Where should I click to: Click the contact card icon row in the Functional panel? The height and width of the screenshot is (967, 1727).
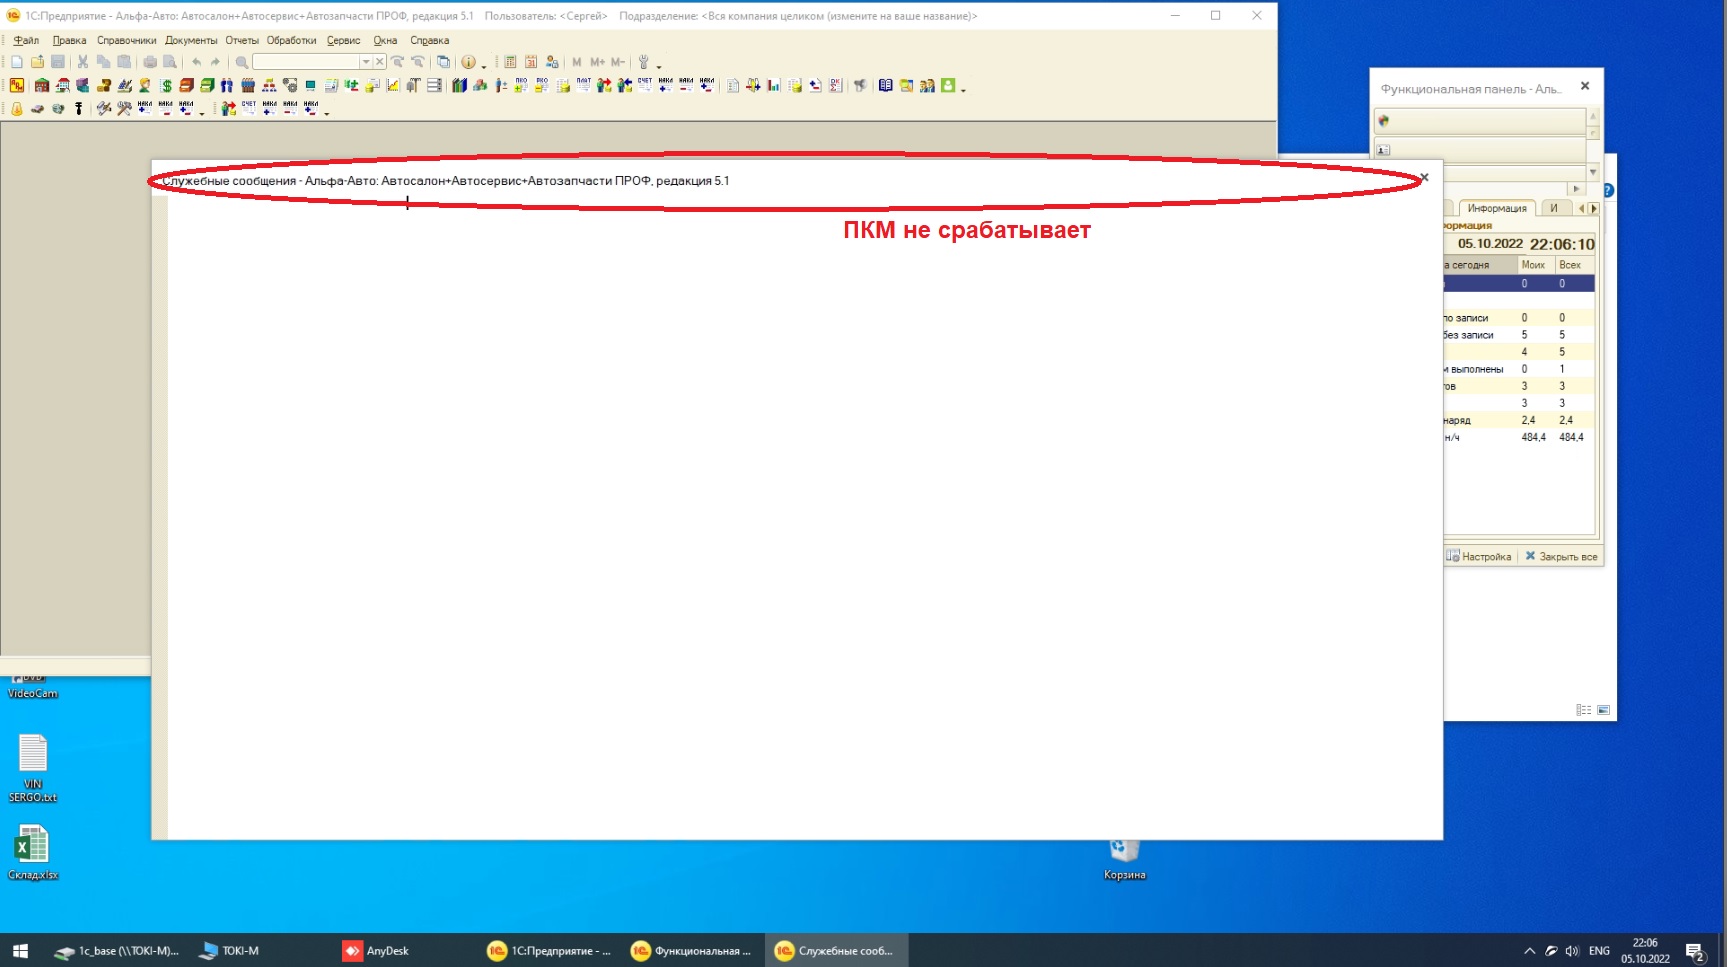pyautogui.click(x=1479, y=150)
